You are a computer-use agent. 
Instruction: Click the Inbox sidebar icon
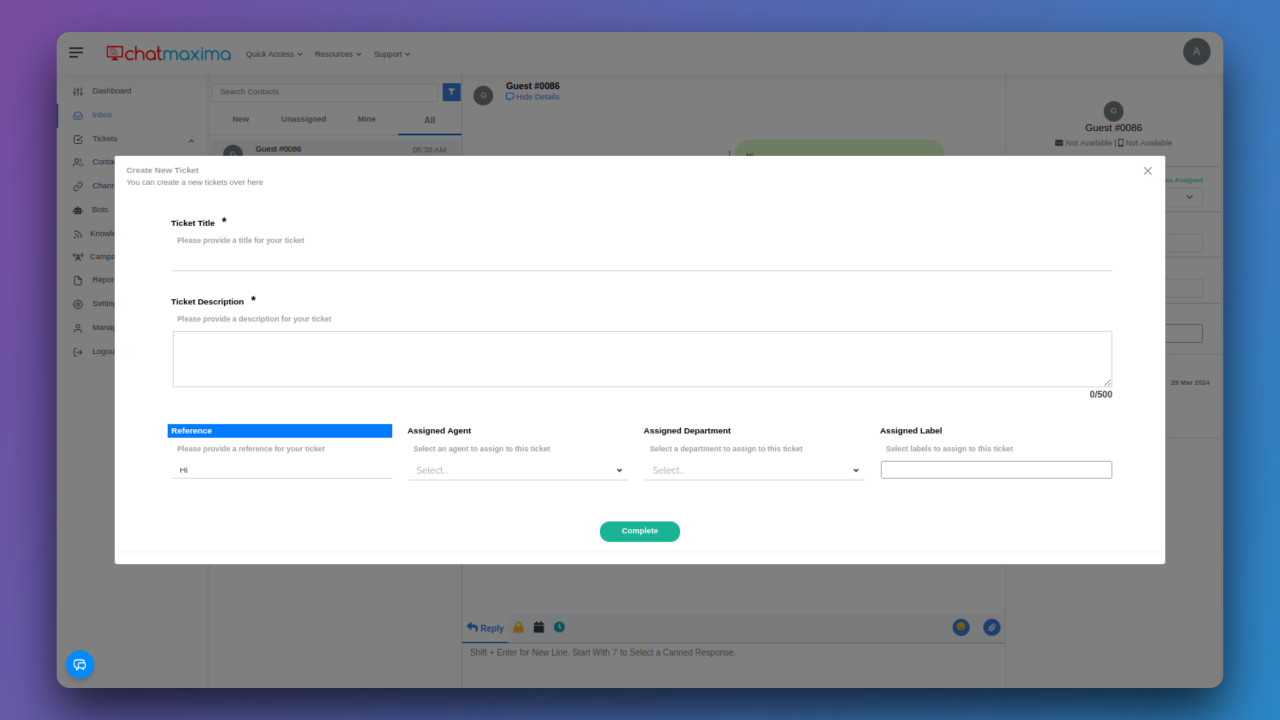[x=78, y=115]
